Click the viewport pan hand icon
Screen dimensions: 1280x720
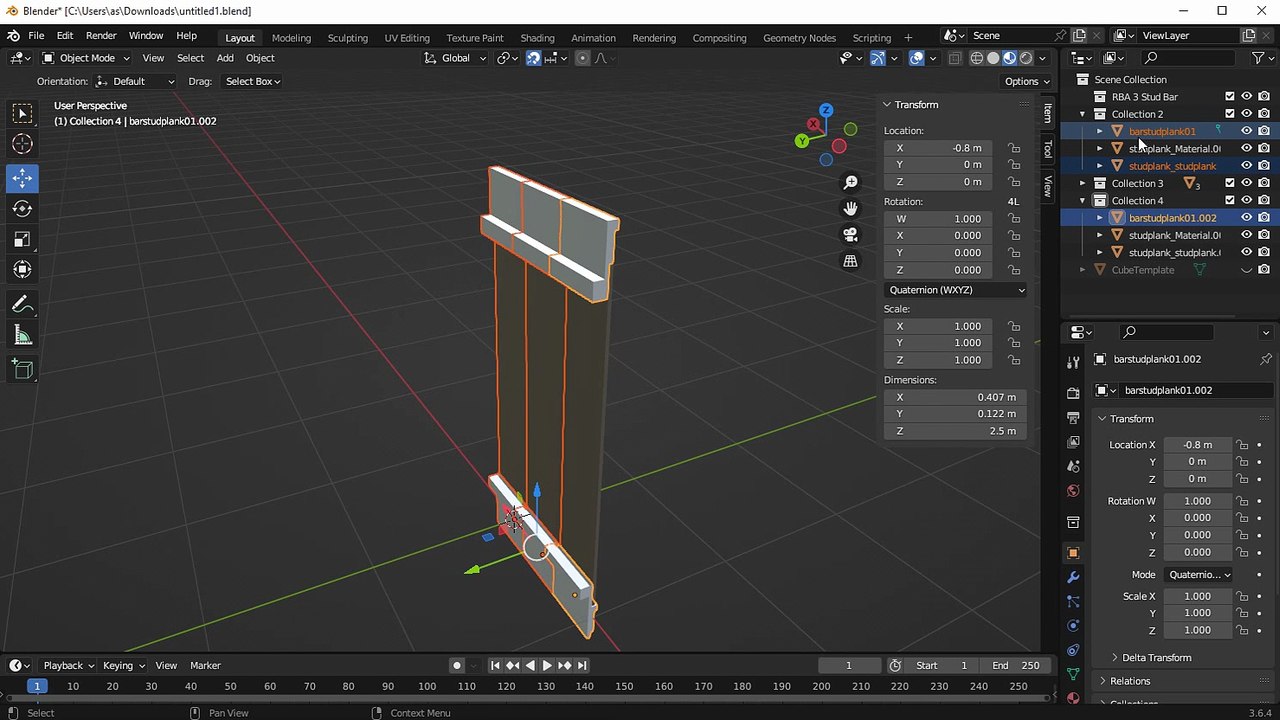[x=850, y=208]
